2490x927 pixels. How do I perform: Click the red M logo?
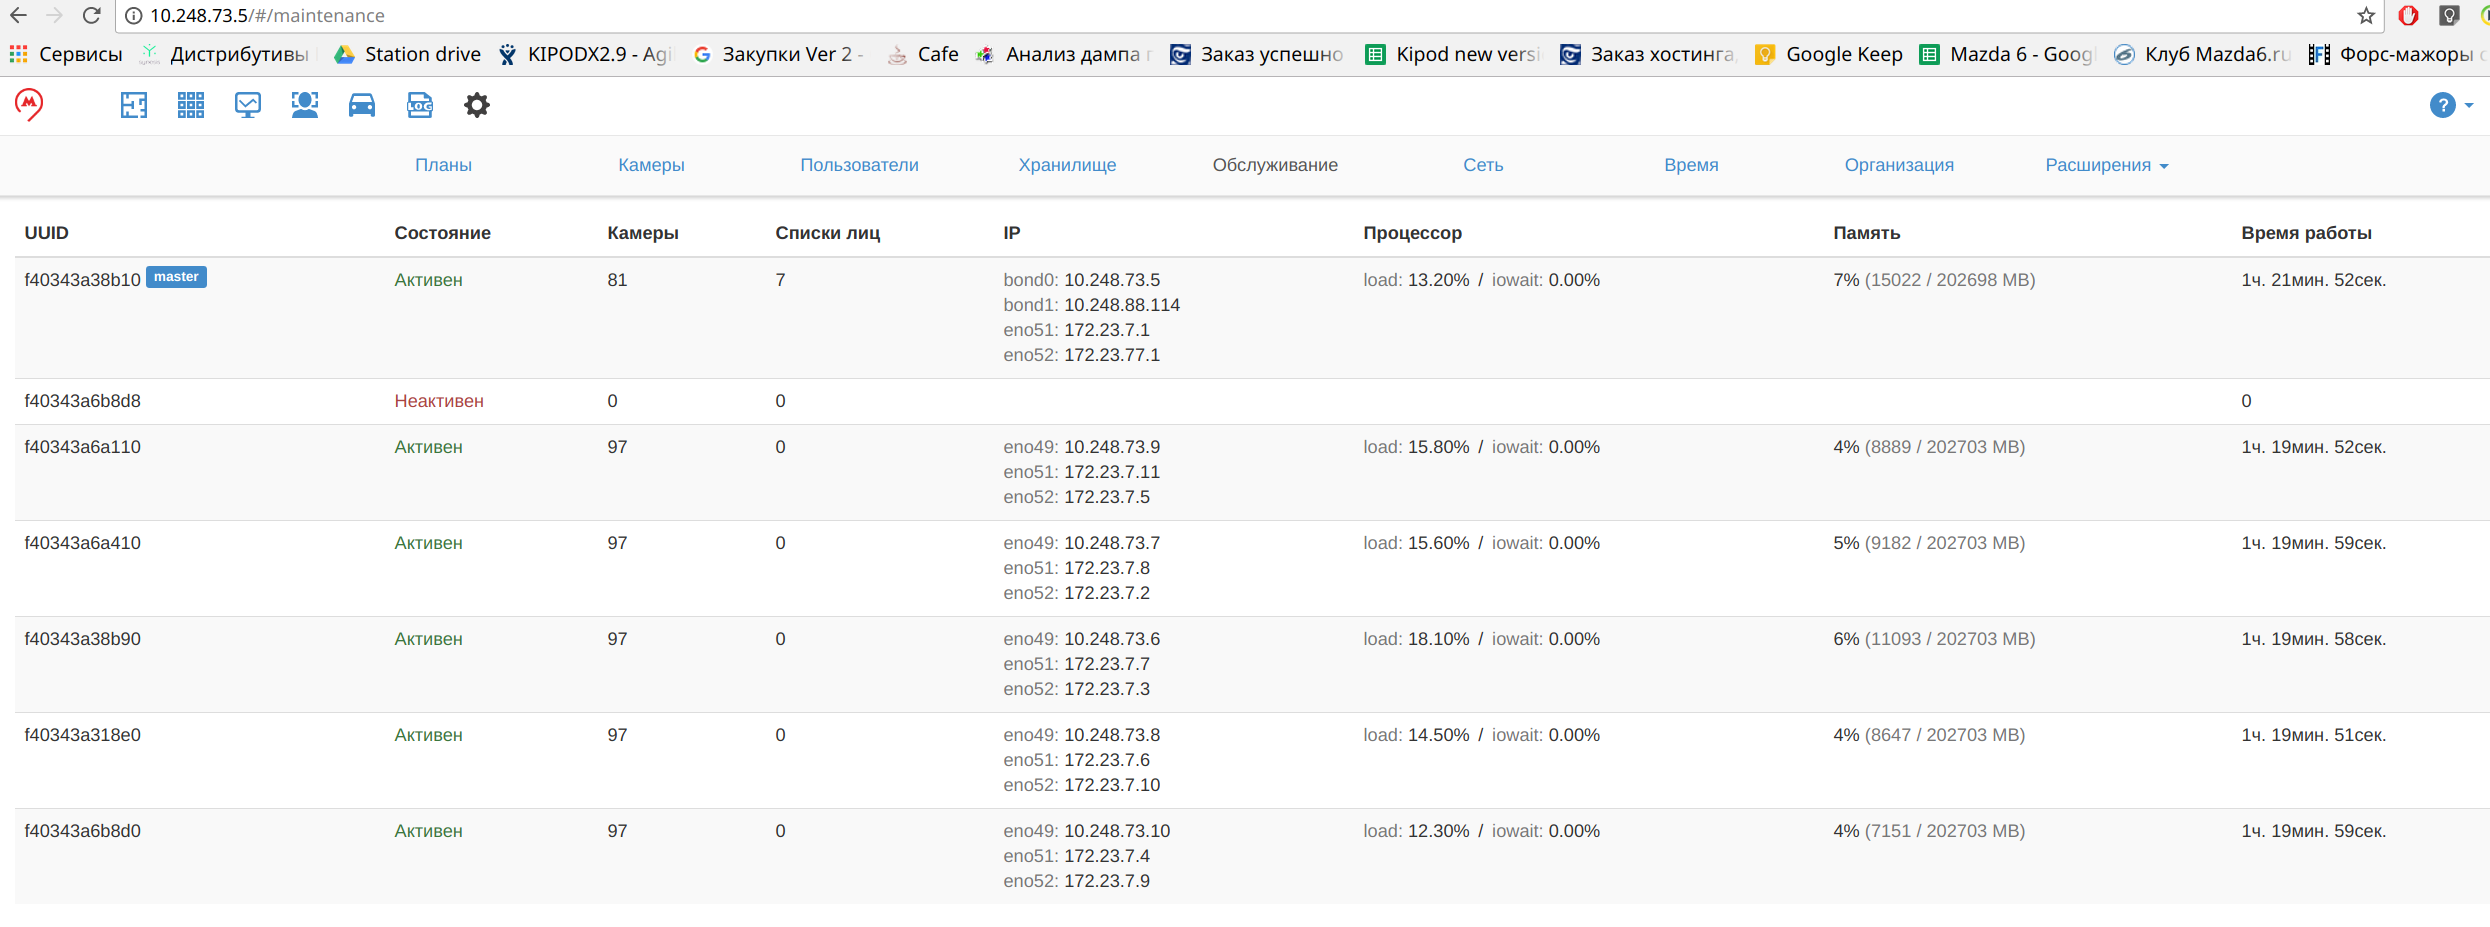29,104
